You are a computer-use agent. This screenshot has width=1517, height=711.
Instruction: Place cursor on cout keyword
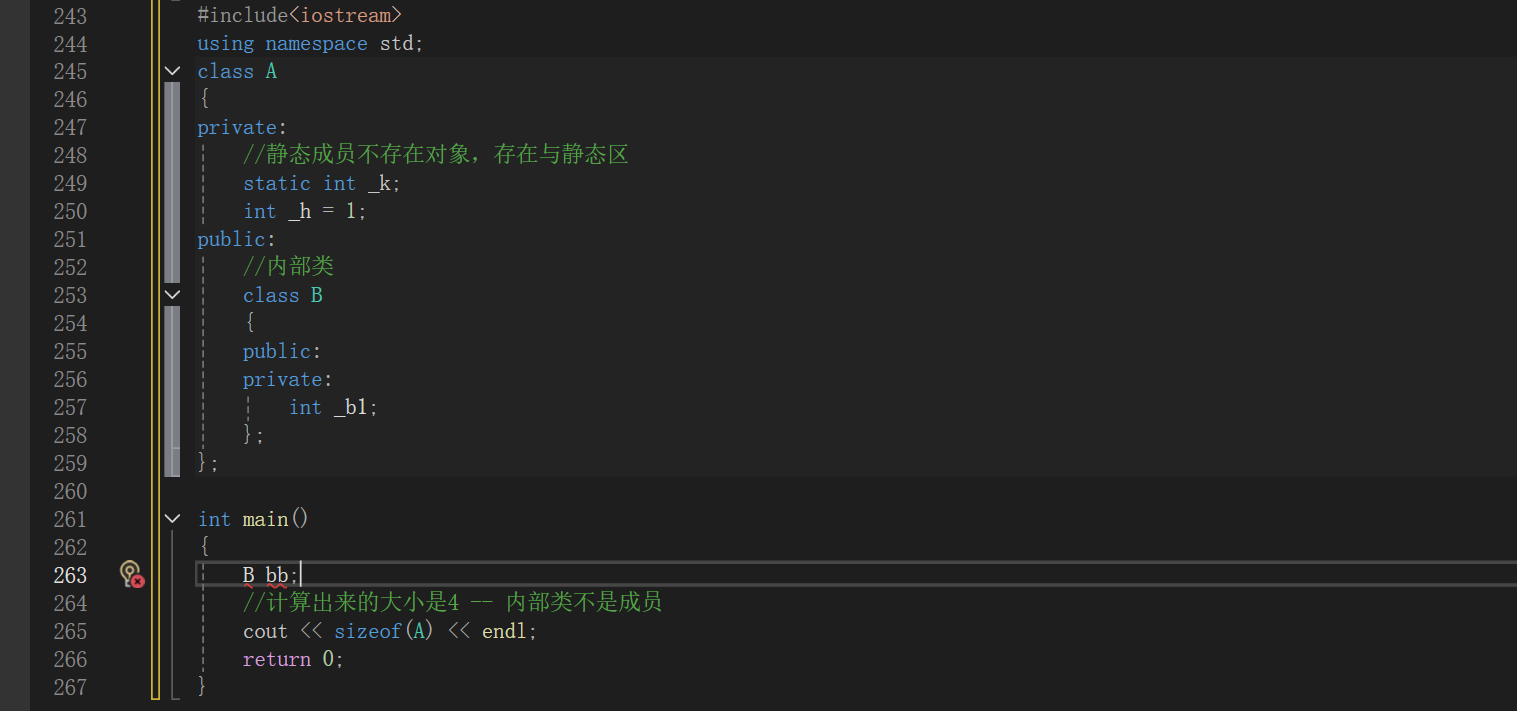coord(265,631)
